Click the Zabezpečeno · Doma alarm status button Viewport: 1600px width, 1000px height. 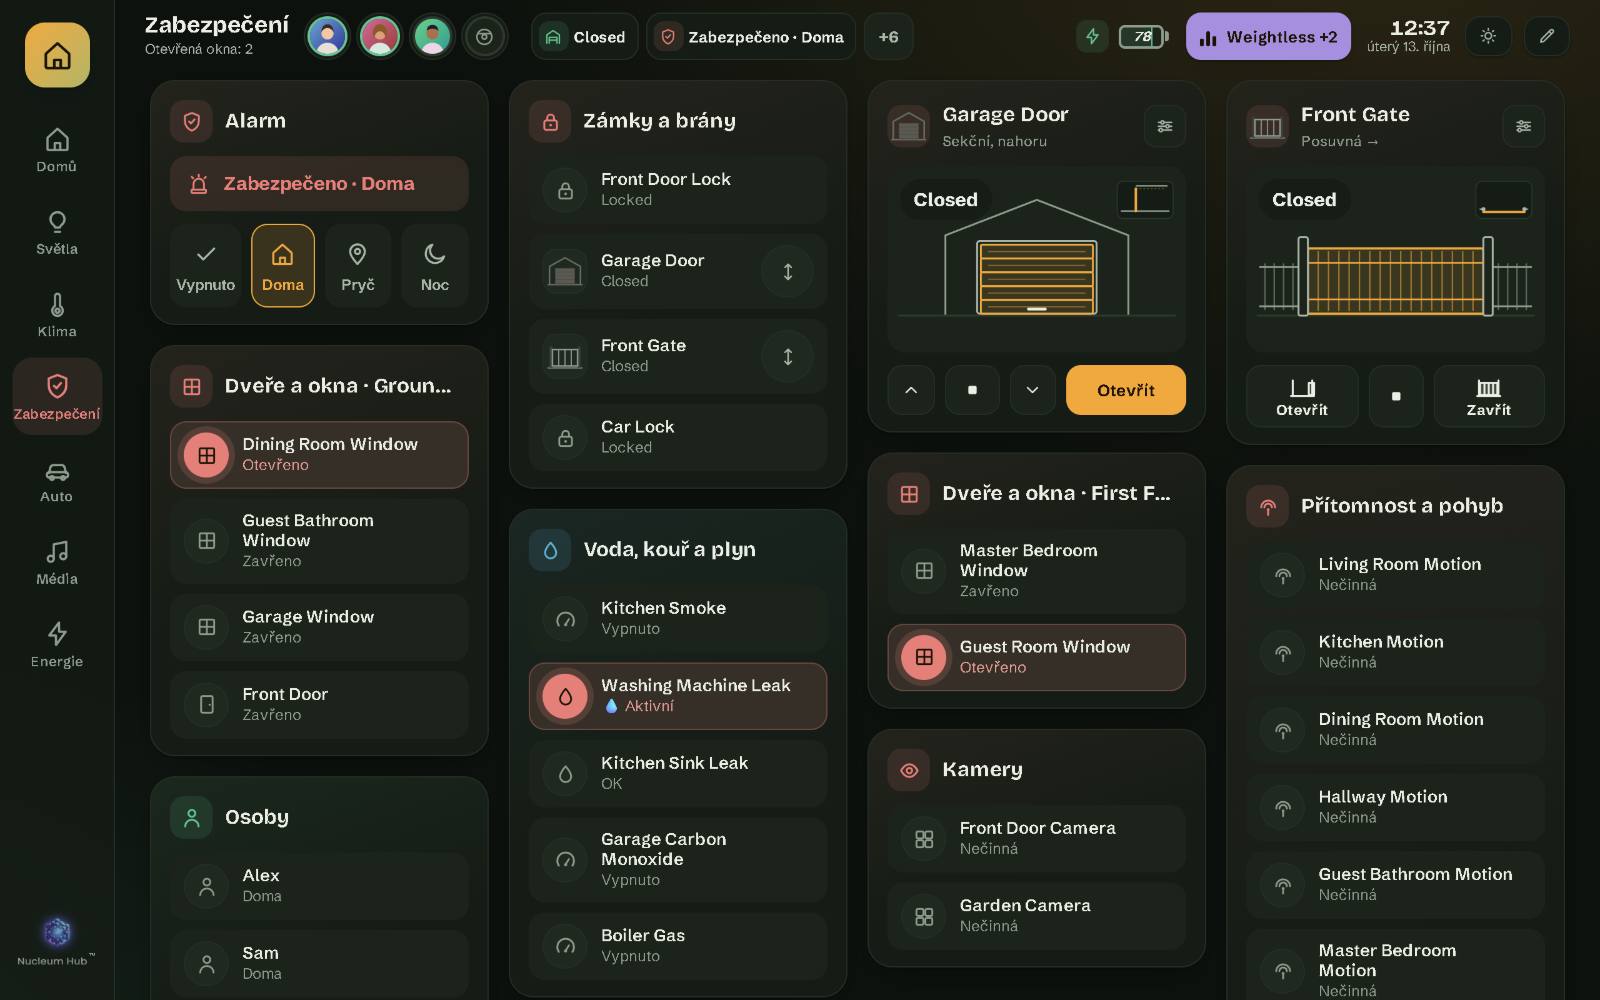click(319, 184)
